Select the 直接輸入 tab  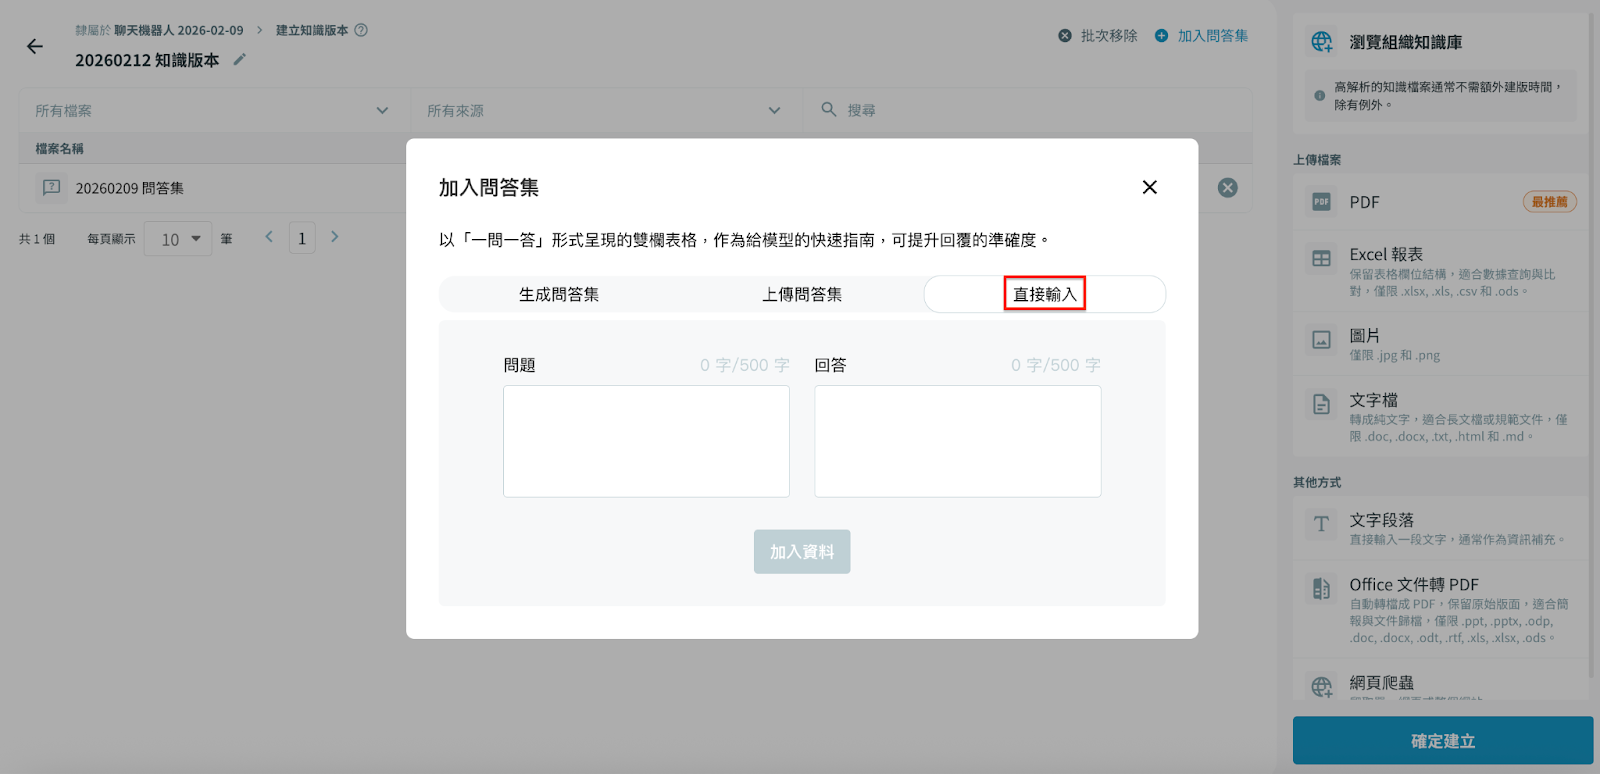[1044, 295]
